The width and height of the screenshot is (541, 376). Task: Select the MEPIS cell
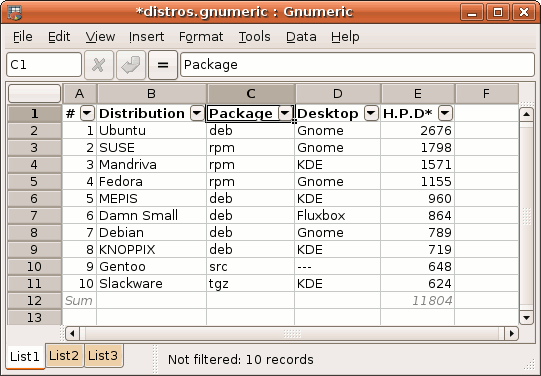pyautogui.click(x=151, y=199)
